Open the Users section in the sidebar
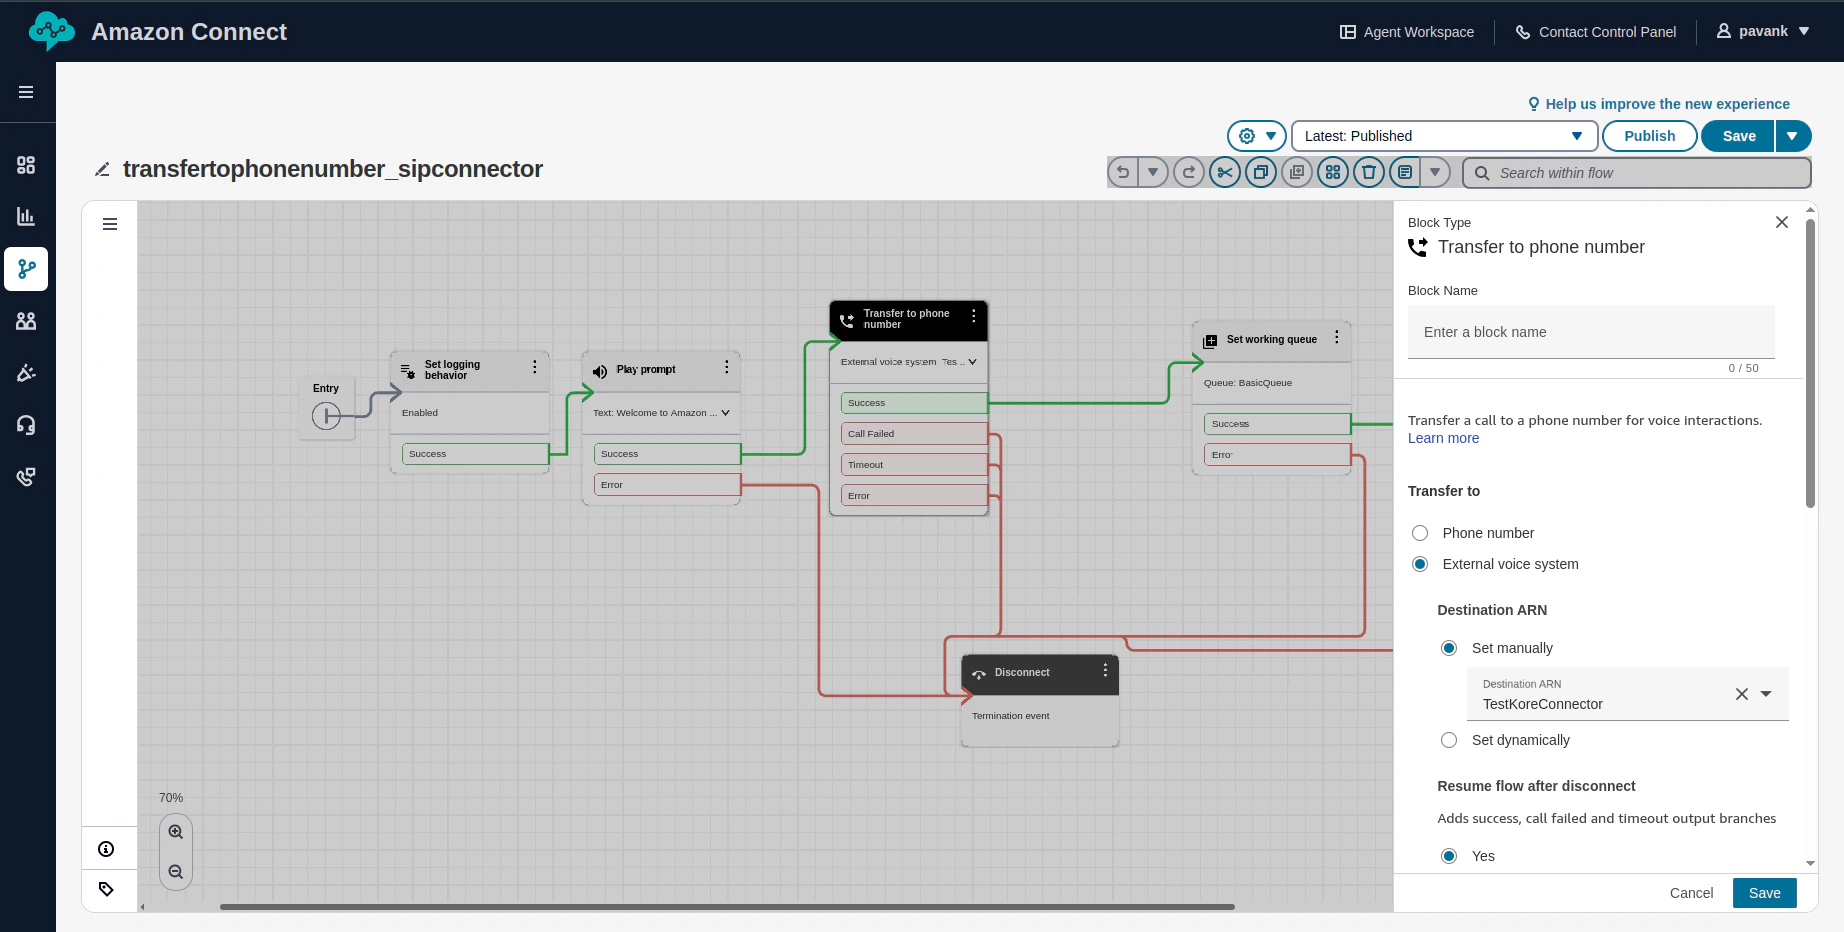The image size is (1844, 932). pyautogui.click(x=26, y=320)
